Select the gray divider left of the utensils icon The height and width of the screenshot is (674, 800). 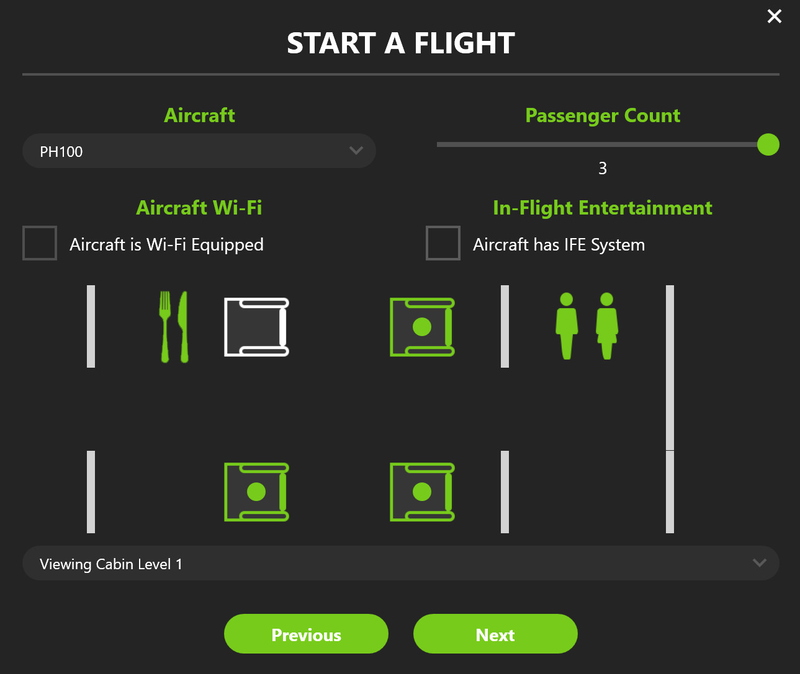point(92,325)
